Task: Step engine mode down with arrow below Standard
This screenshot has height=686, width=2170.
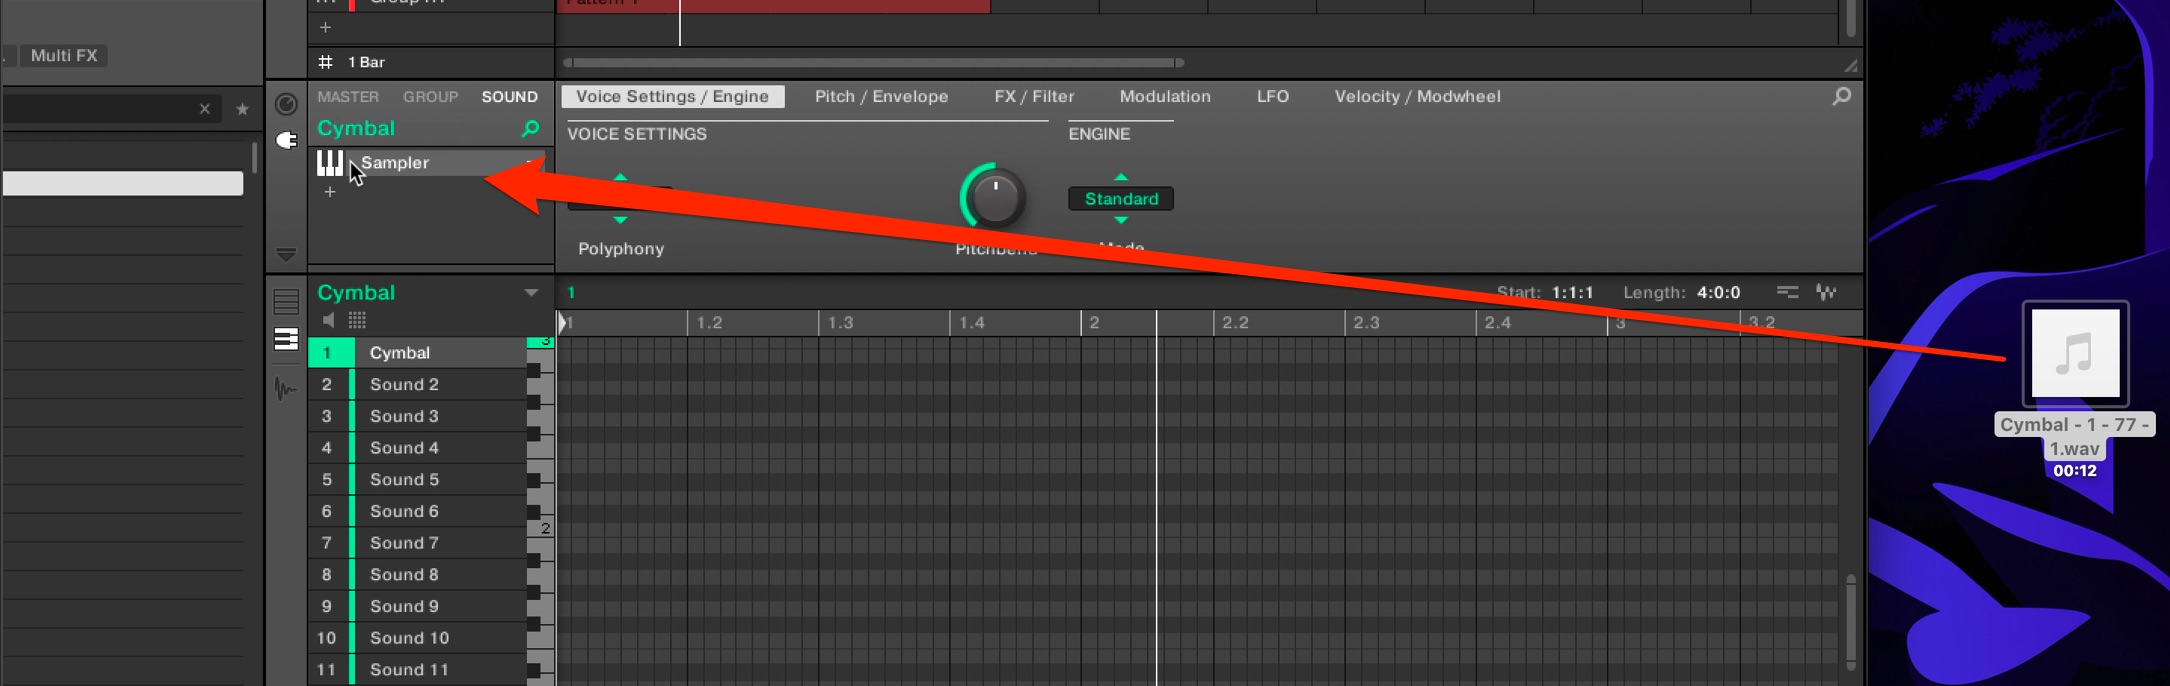Action: click(x=1121, y=219)
